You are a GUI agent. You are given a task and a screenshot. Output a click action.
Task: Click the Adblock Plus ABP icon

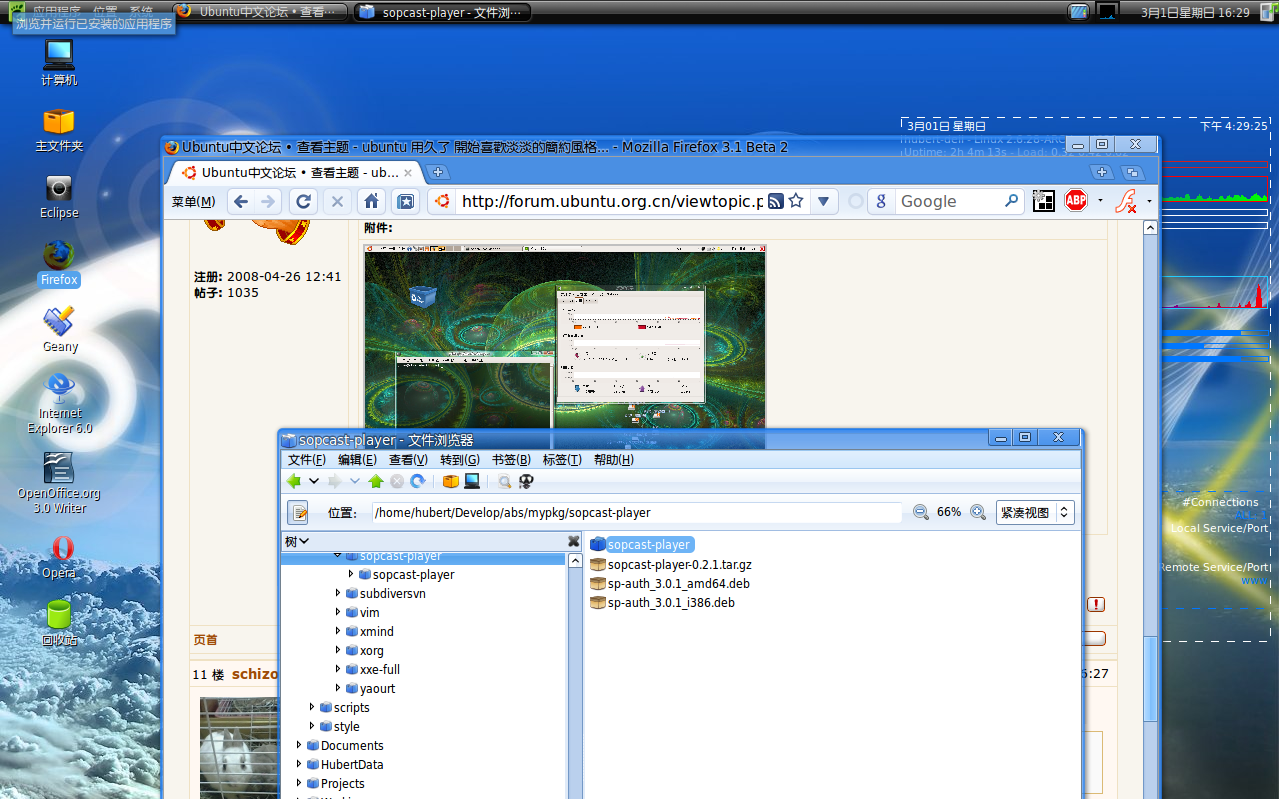(x=1076, y=201)
